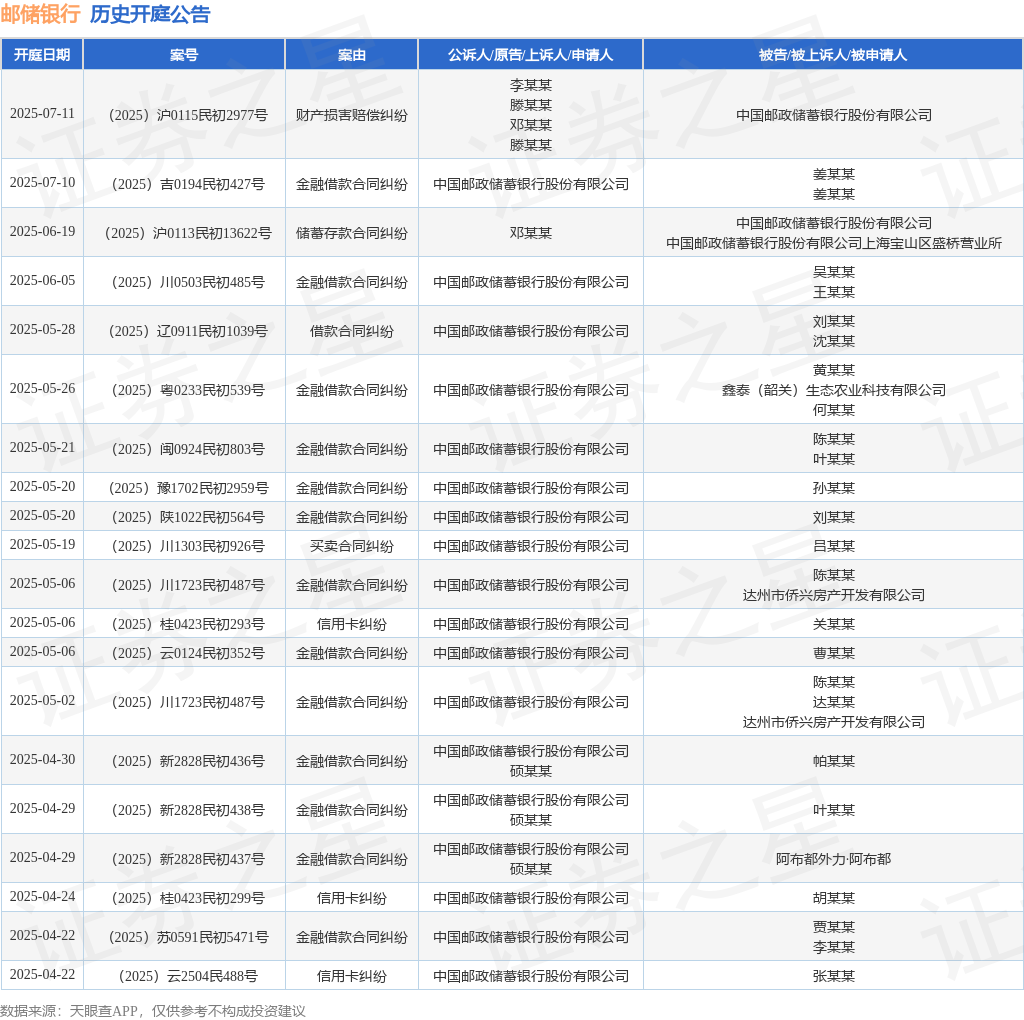1024x1020 pixels.
Task: Click defendant 曹某某
Action: point(834,653)
